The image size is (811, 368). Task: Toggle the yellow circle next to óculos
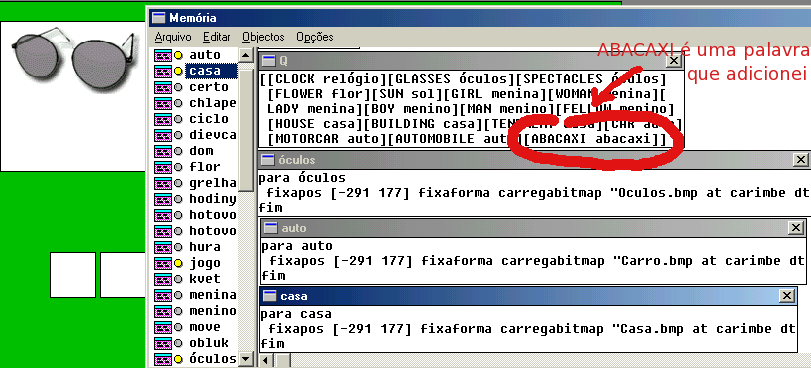point(178,359)
